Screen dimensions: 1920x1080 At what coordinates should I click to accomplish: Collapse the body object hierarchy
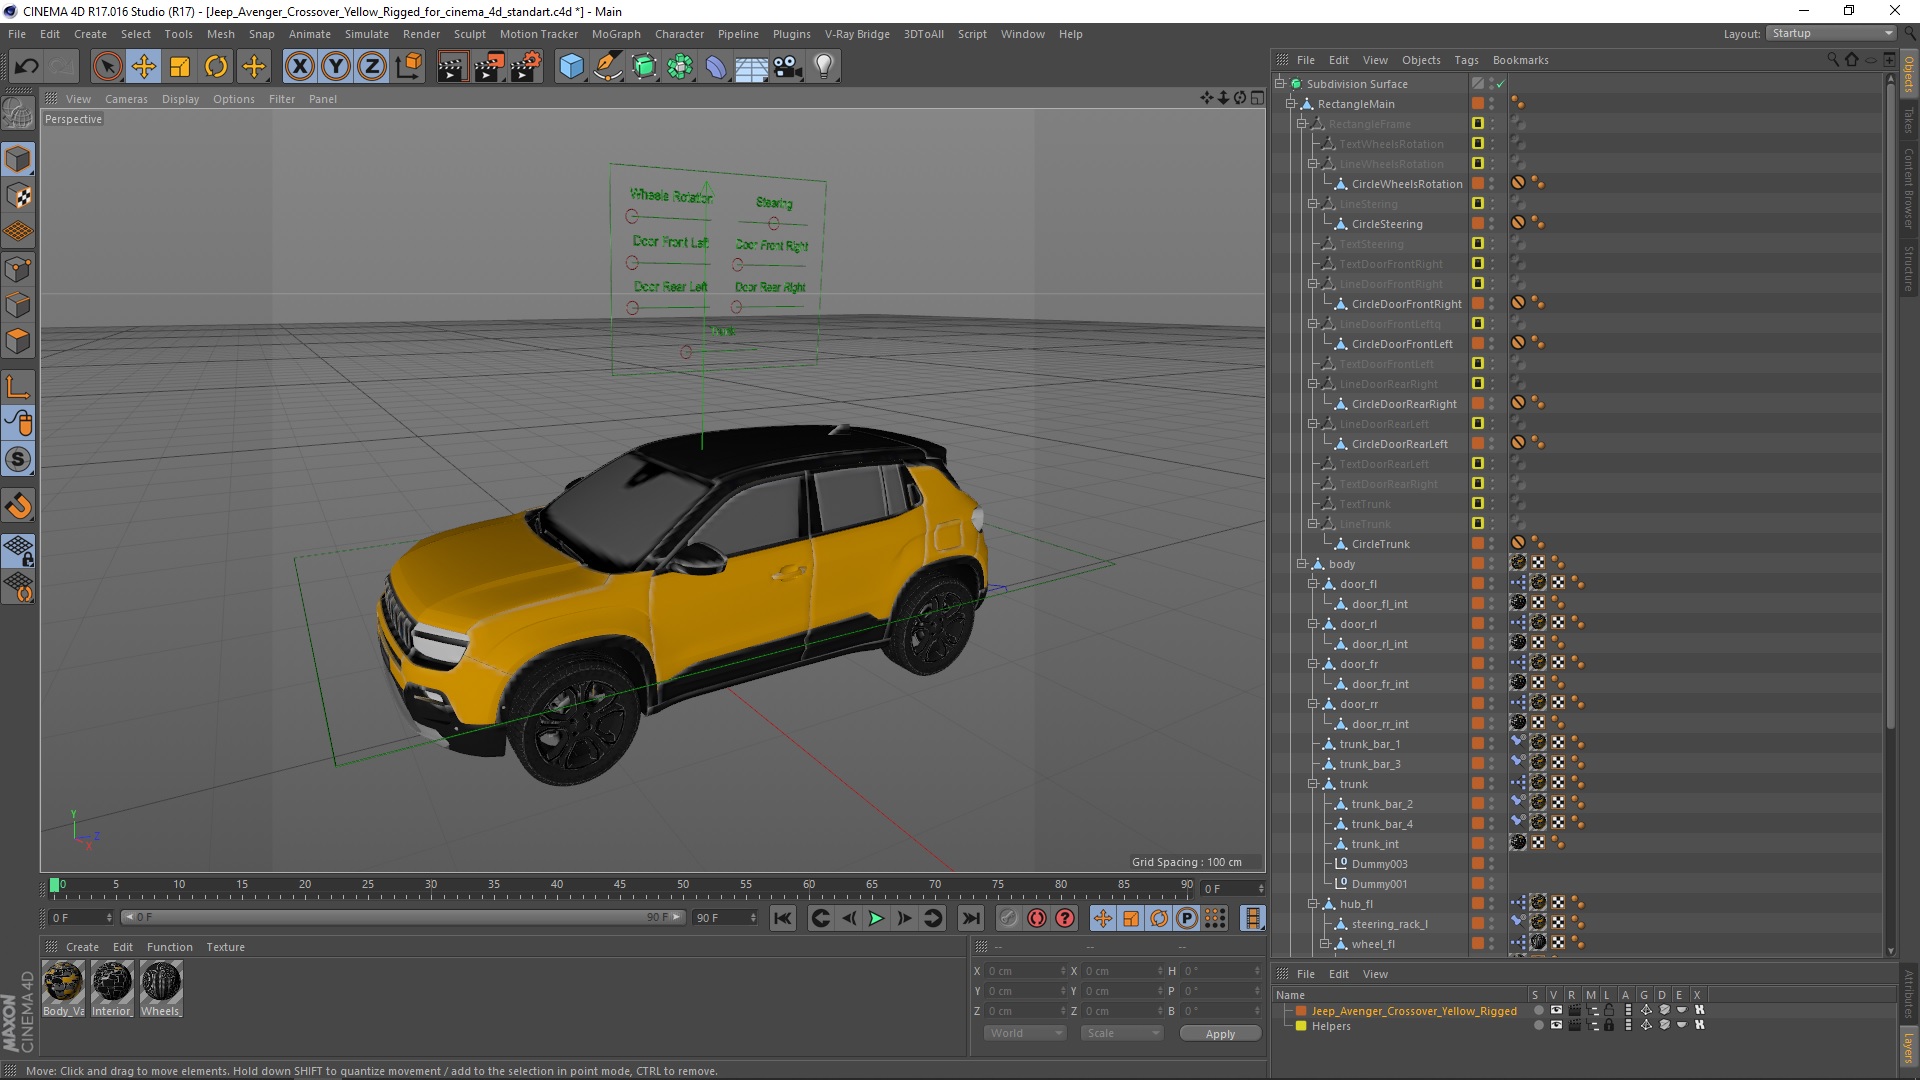point(1302,564)
